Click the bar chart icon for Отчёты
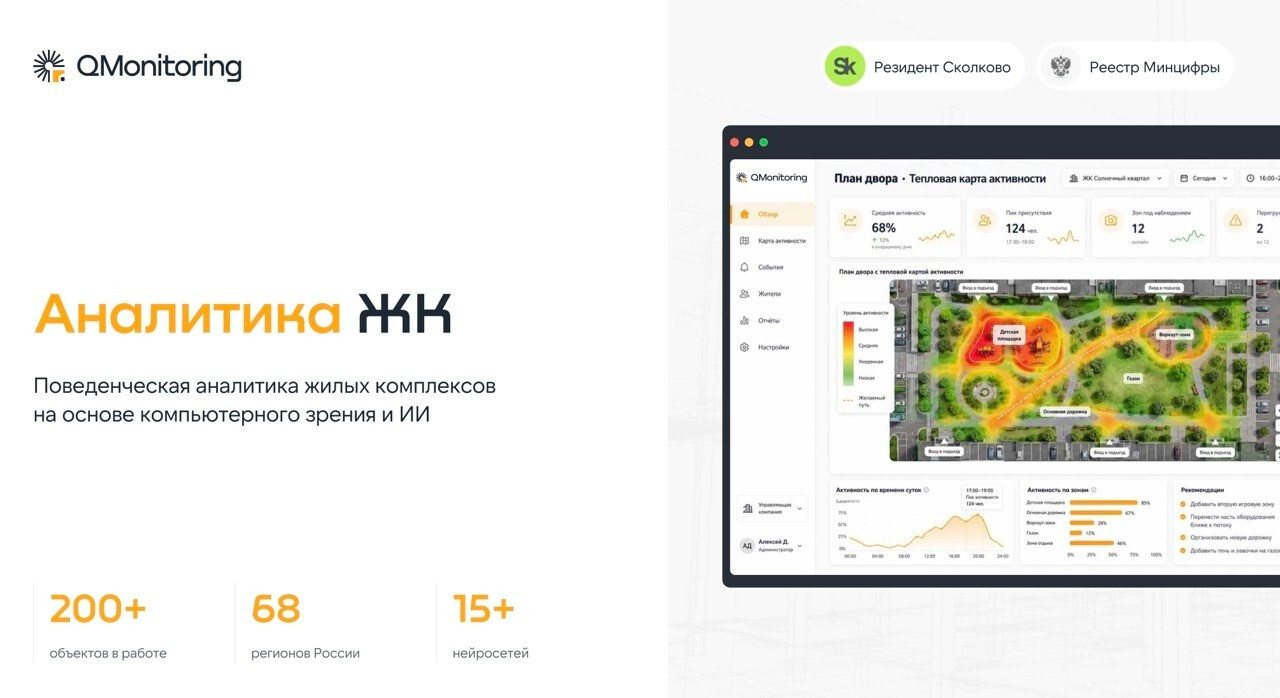The width and height of the screenshot is (1280, 698). coord(744,321)
